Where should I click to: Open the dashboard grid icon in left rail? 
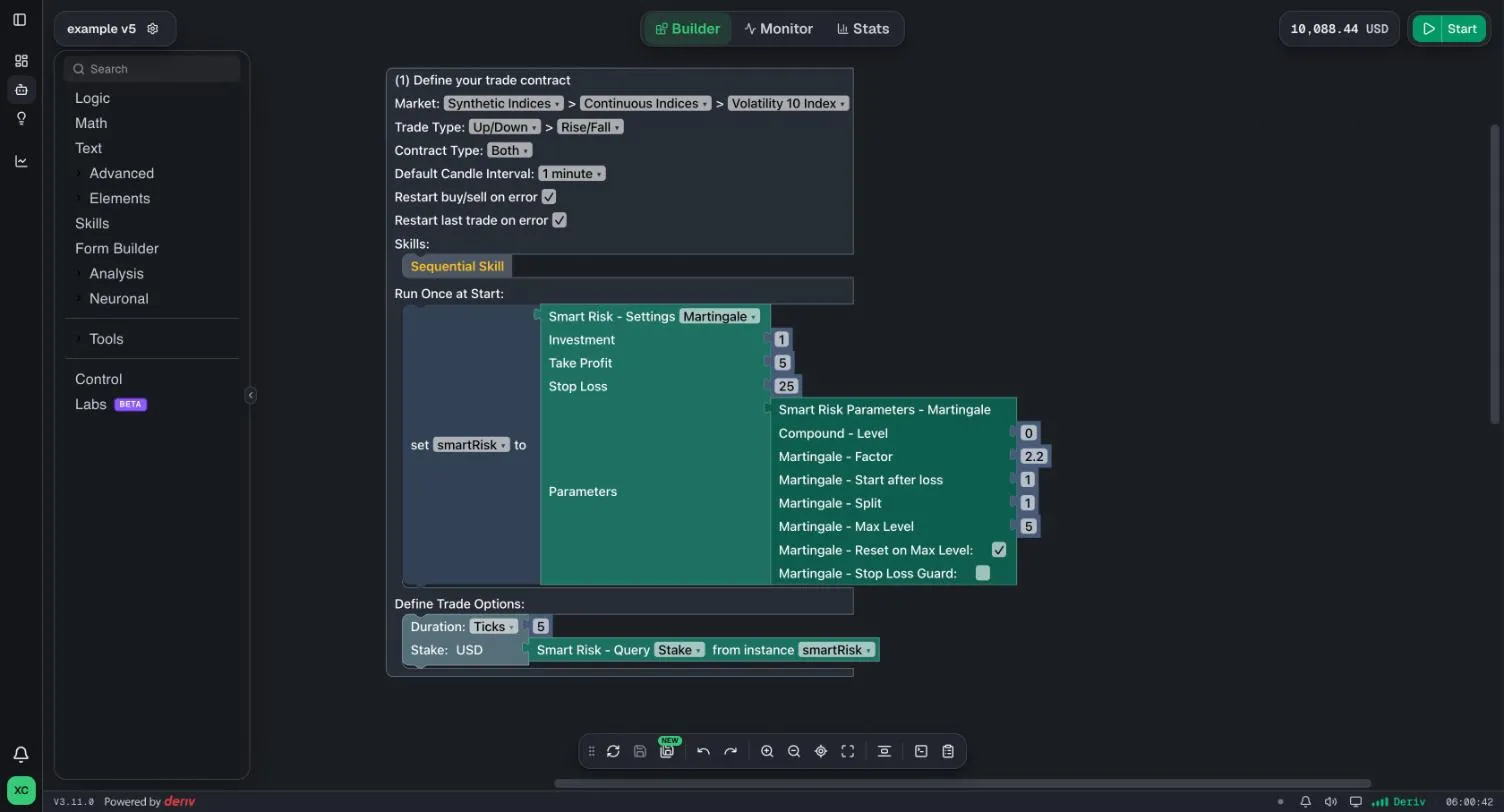21,61
